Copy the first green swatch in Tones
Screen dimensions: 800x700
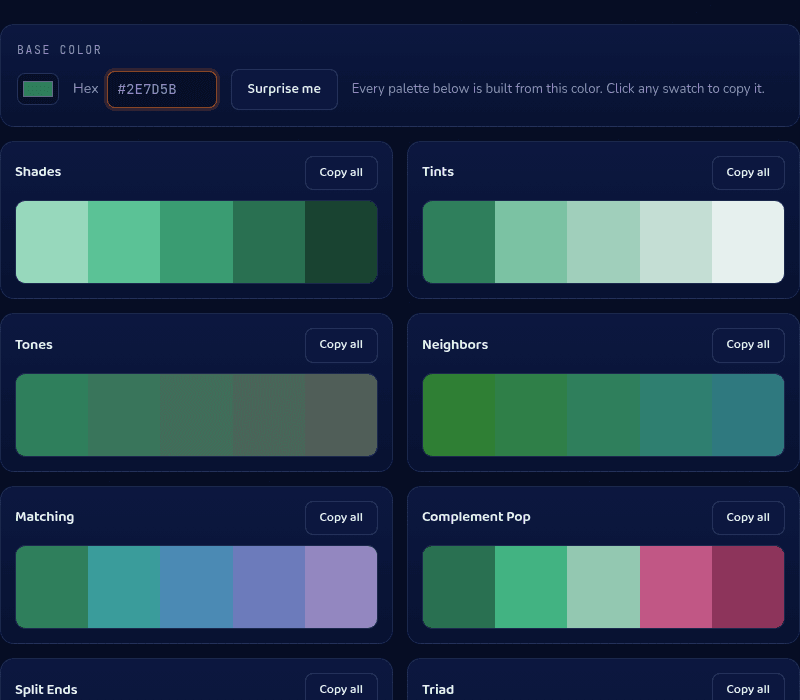[x=52, y=415]
